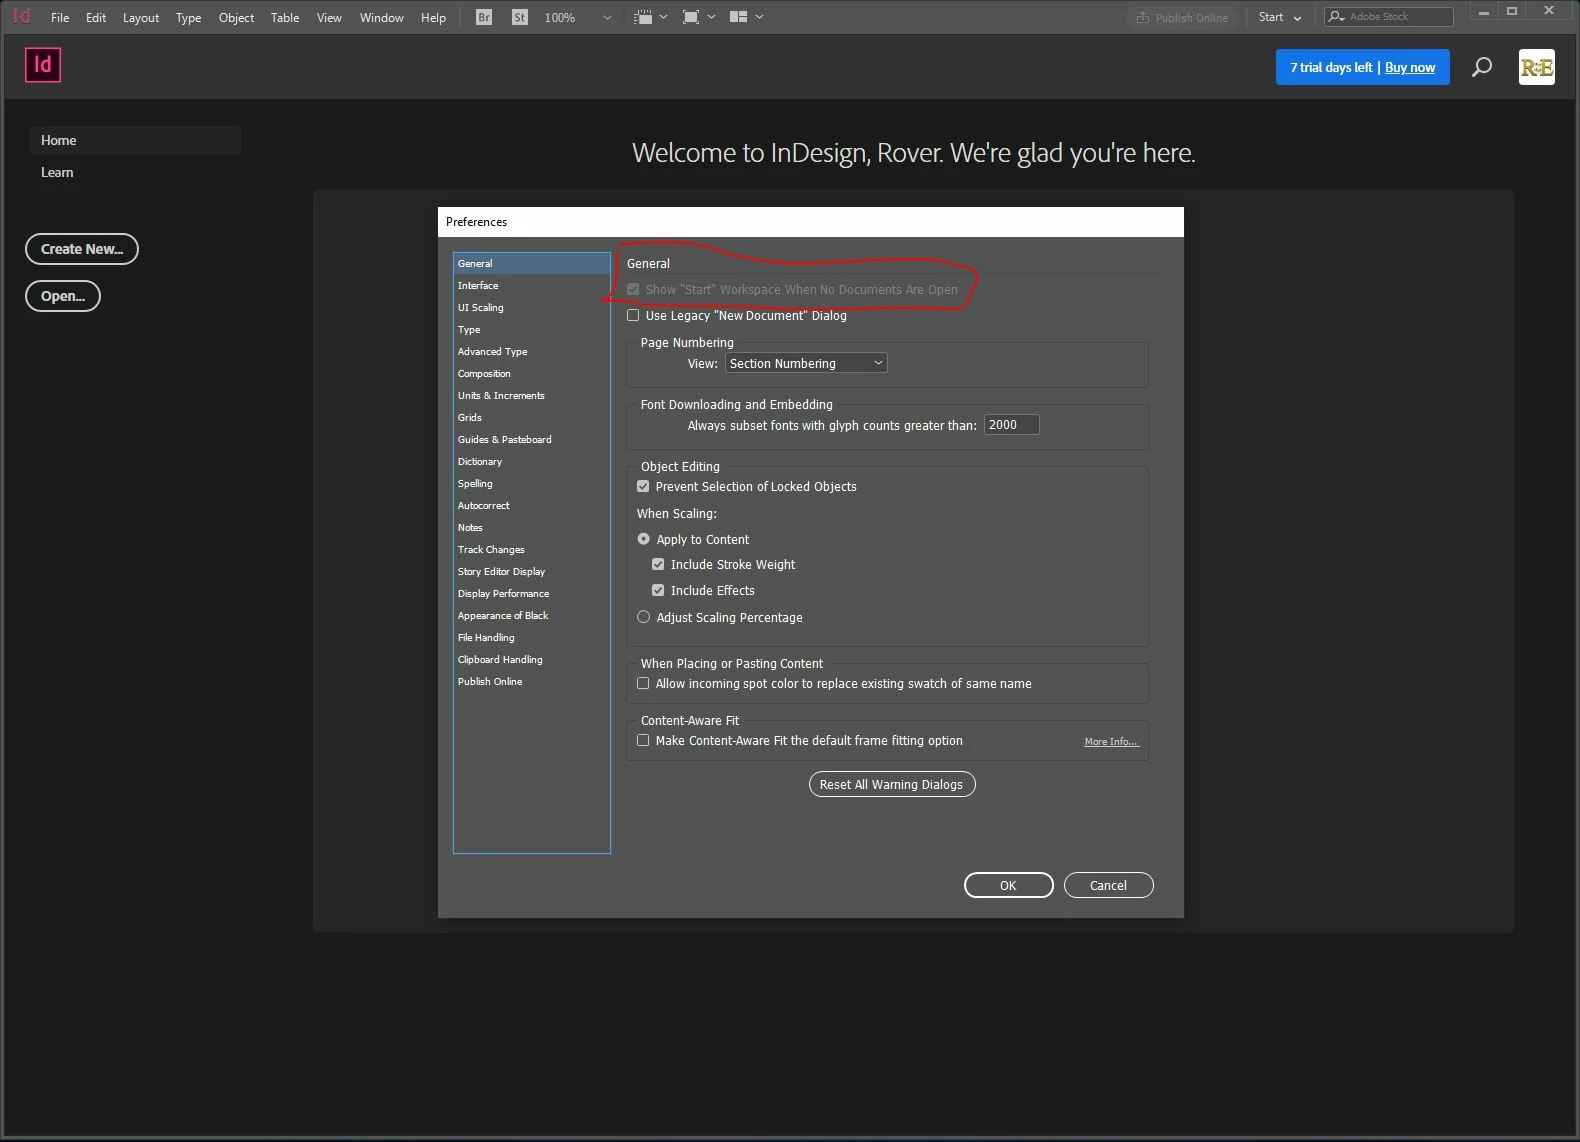This screenshot has height=1142, width=1580.
Task: Select Spelling preferences category
Action: pos(531,483)
